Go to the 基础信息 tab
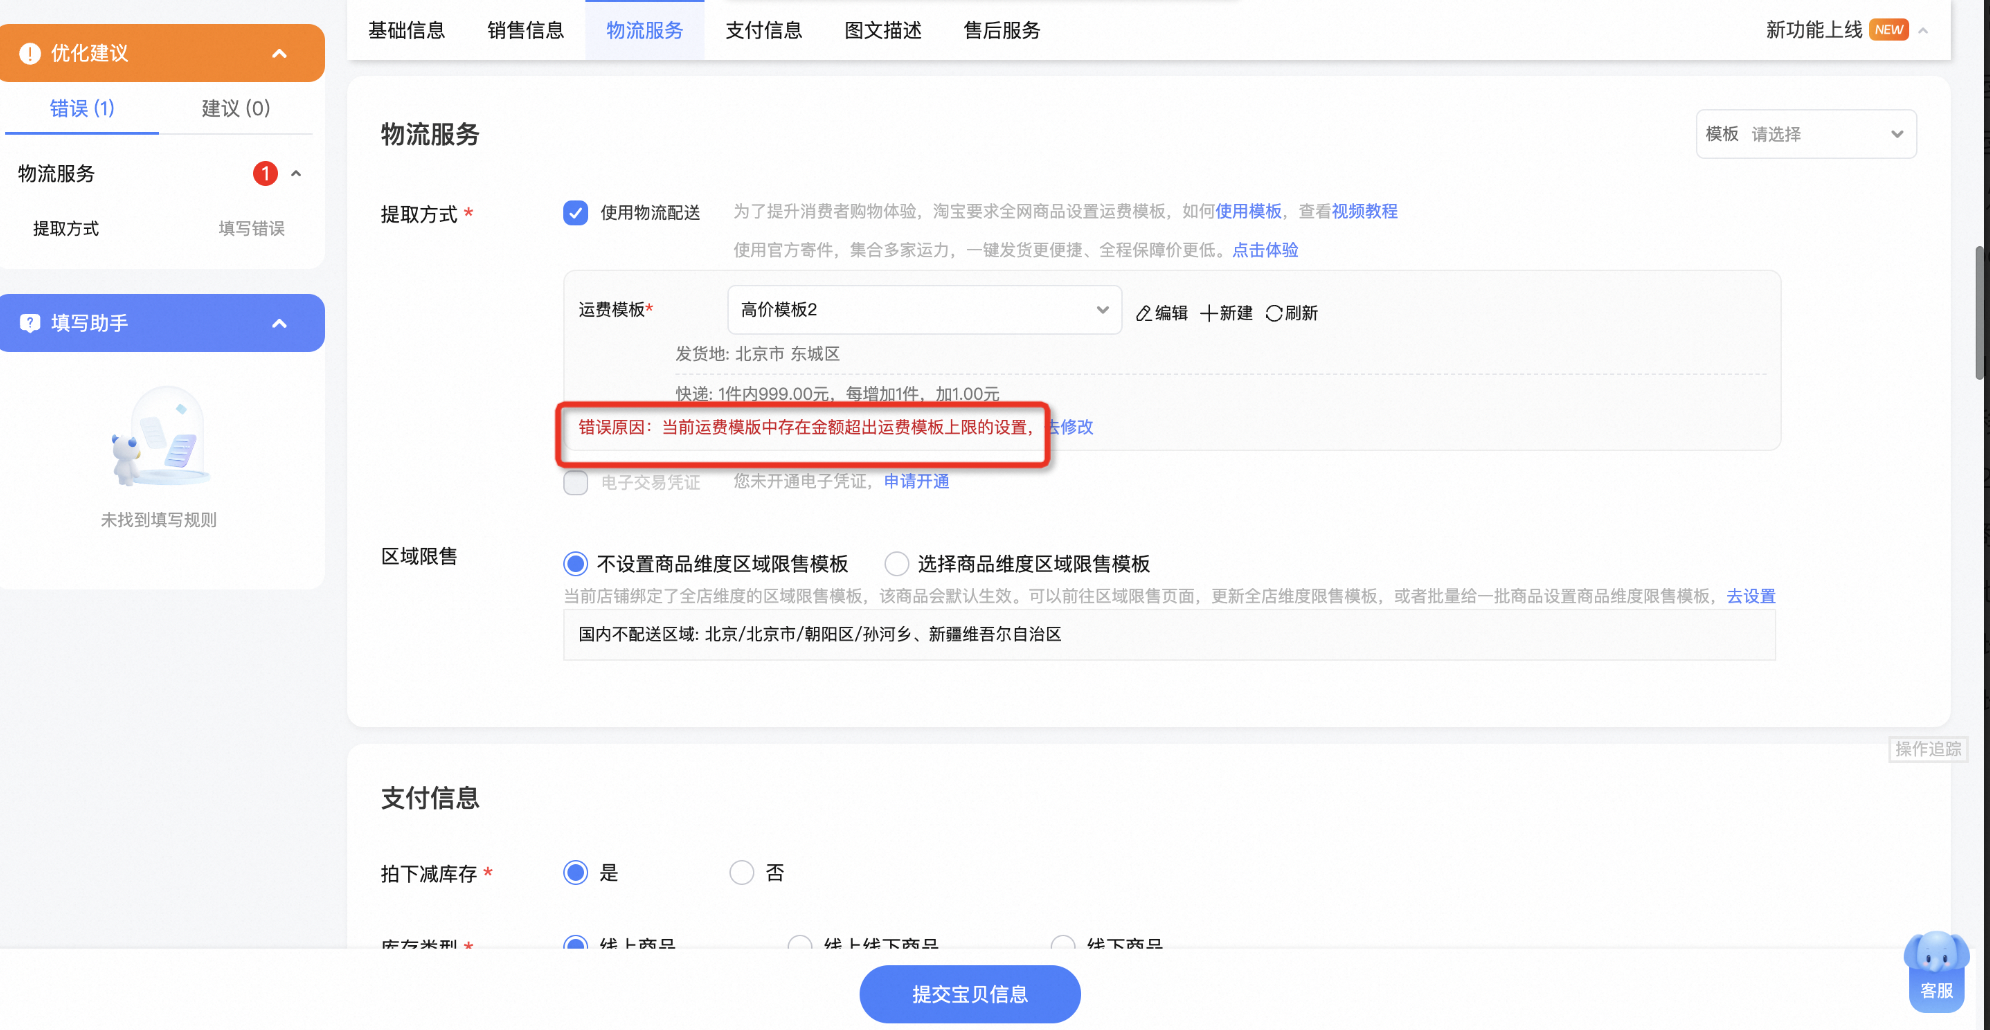This screenshot has width=1990, height=1030. click(x=406, y=30)
